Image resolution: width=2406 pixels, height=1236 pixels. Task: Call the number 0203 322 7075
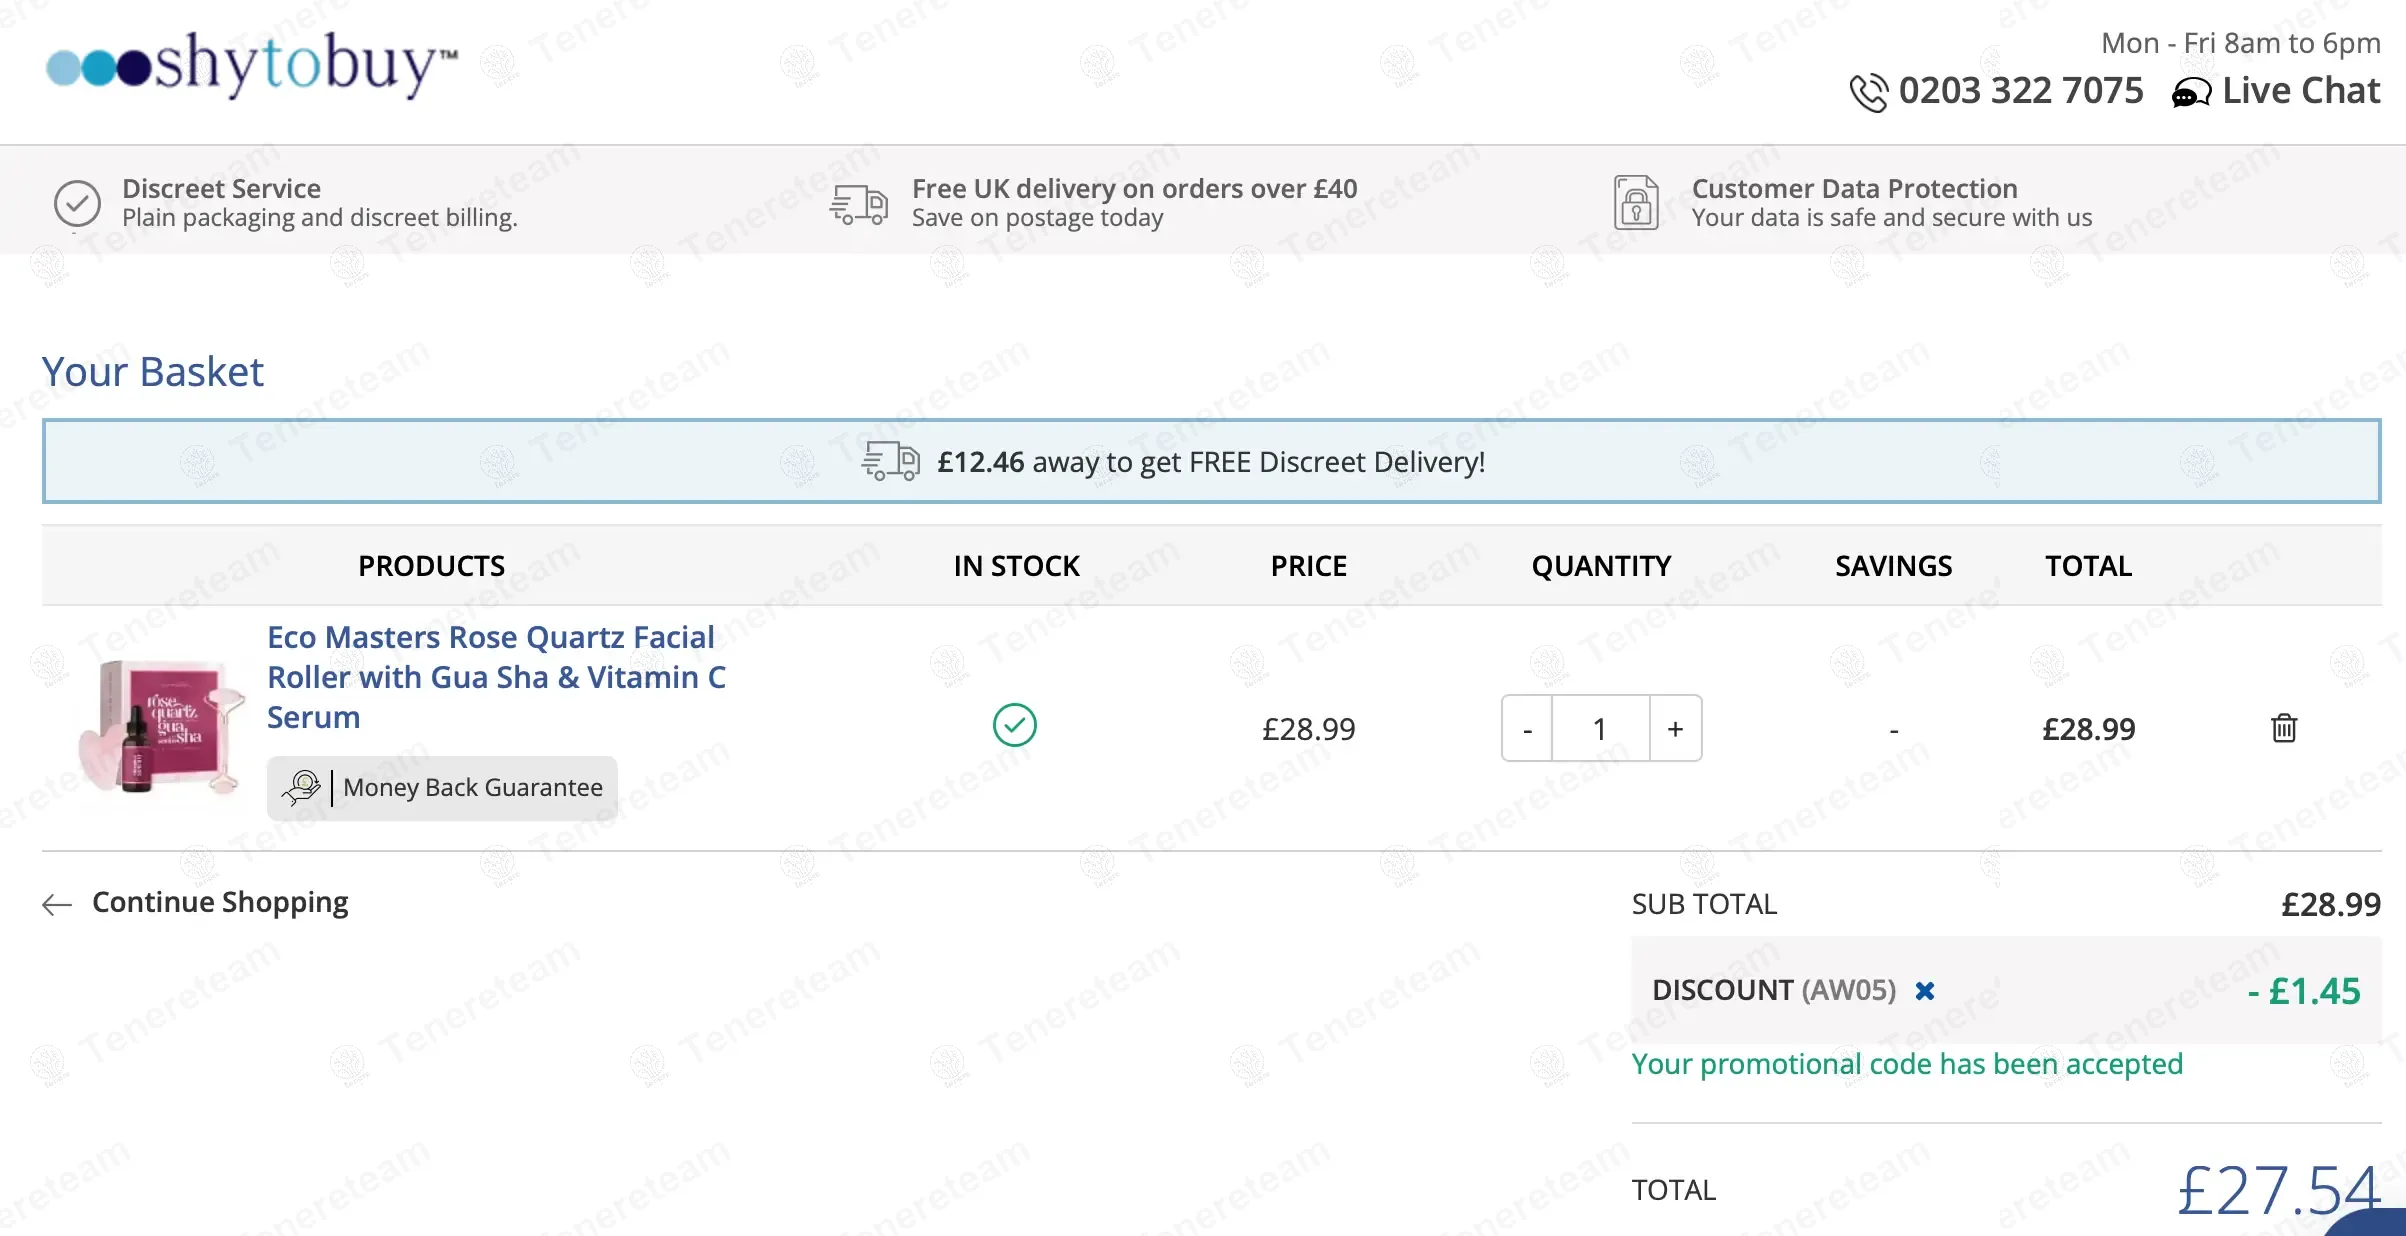[2021, 91]
